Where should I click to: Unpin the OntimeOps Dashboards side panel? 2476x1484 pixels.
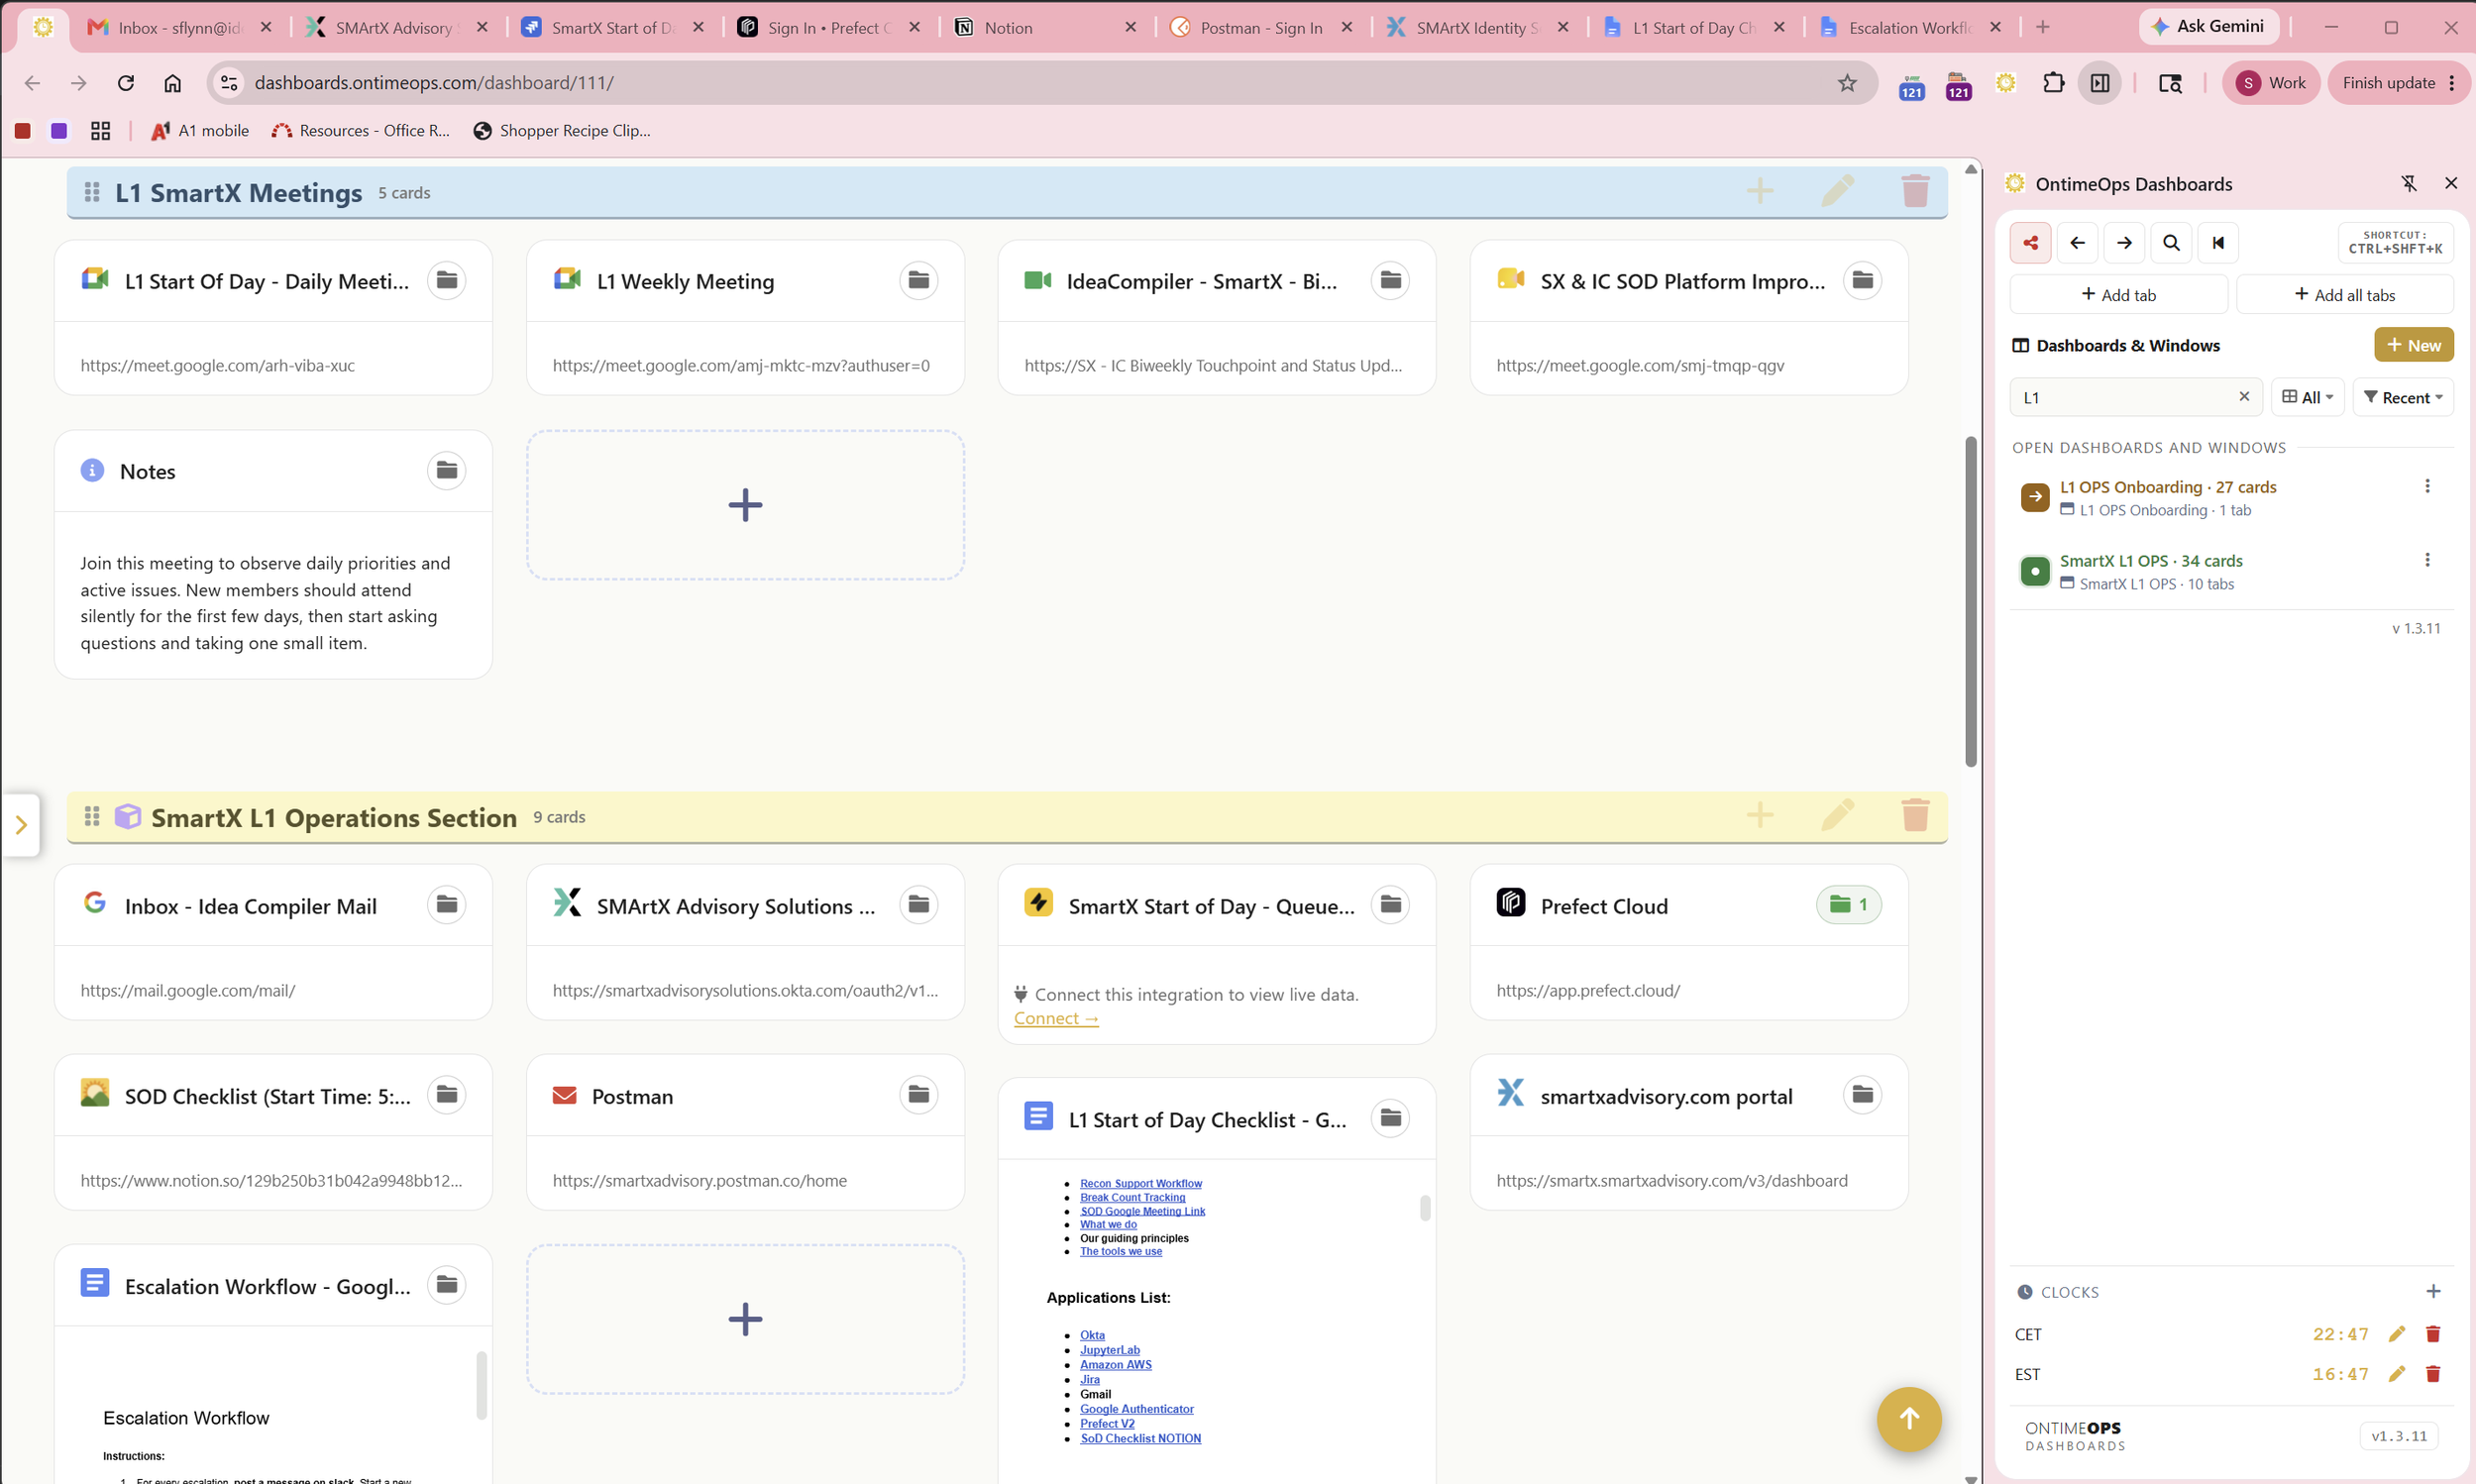pos(2409,184)
